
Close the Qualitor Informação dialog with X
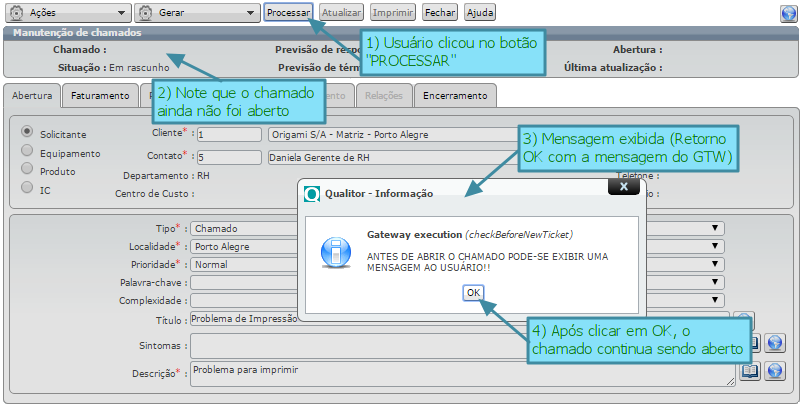point(623,186)
